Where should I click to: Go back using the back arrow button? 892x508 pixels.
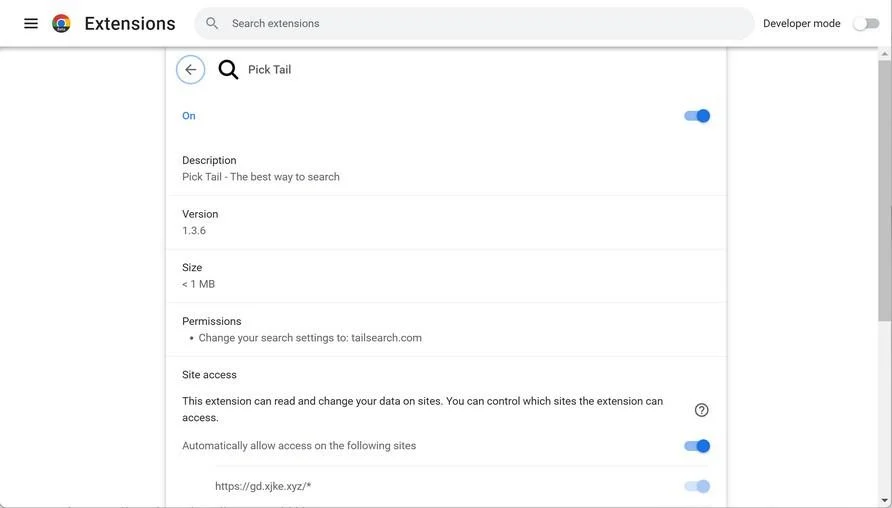[191, 70]
